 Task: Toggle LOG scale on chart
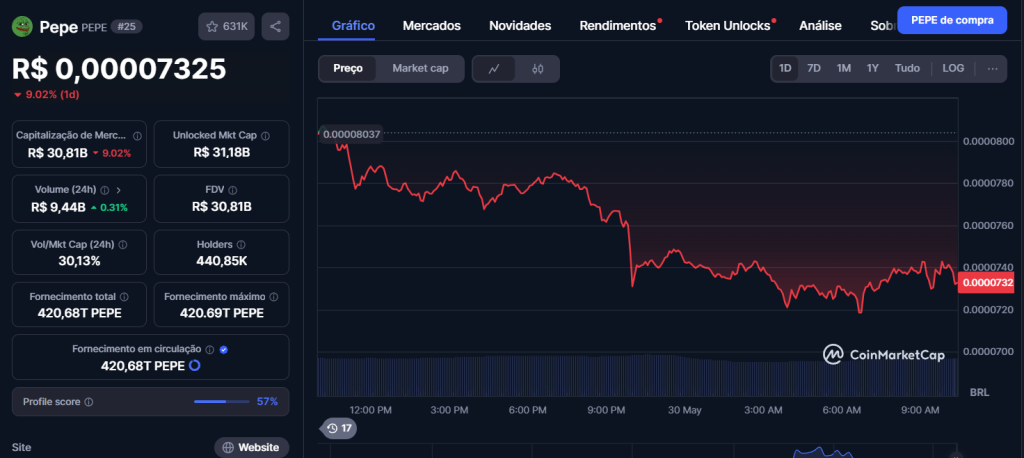tap(953, 69)
